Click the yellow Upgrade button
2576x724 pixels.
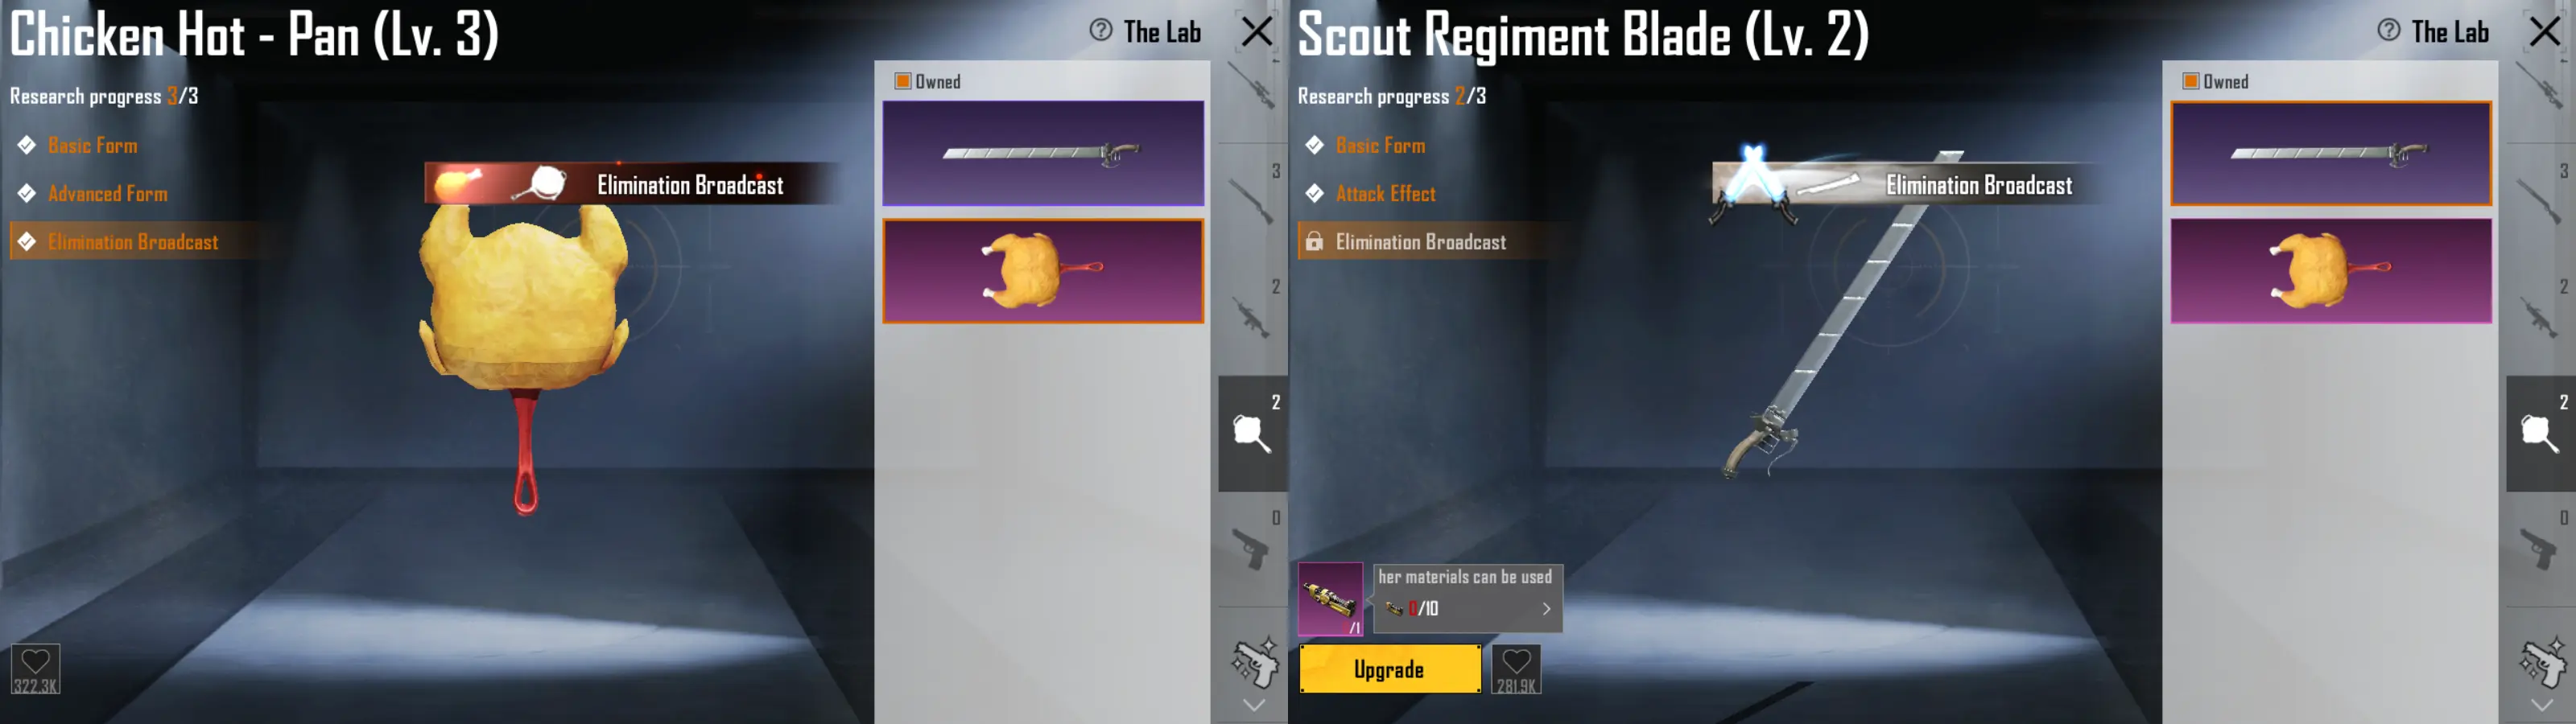pyautogui.click(x=1390, y=669)
